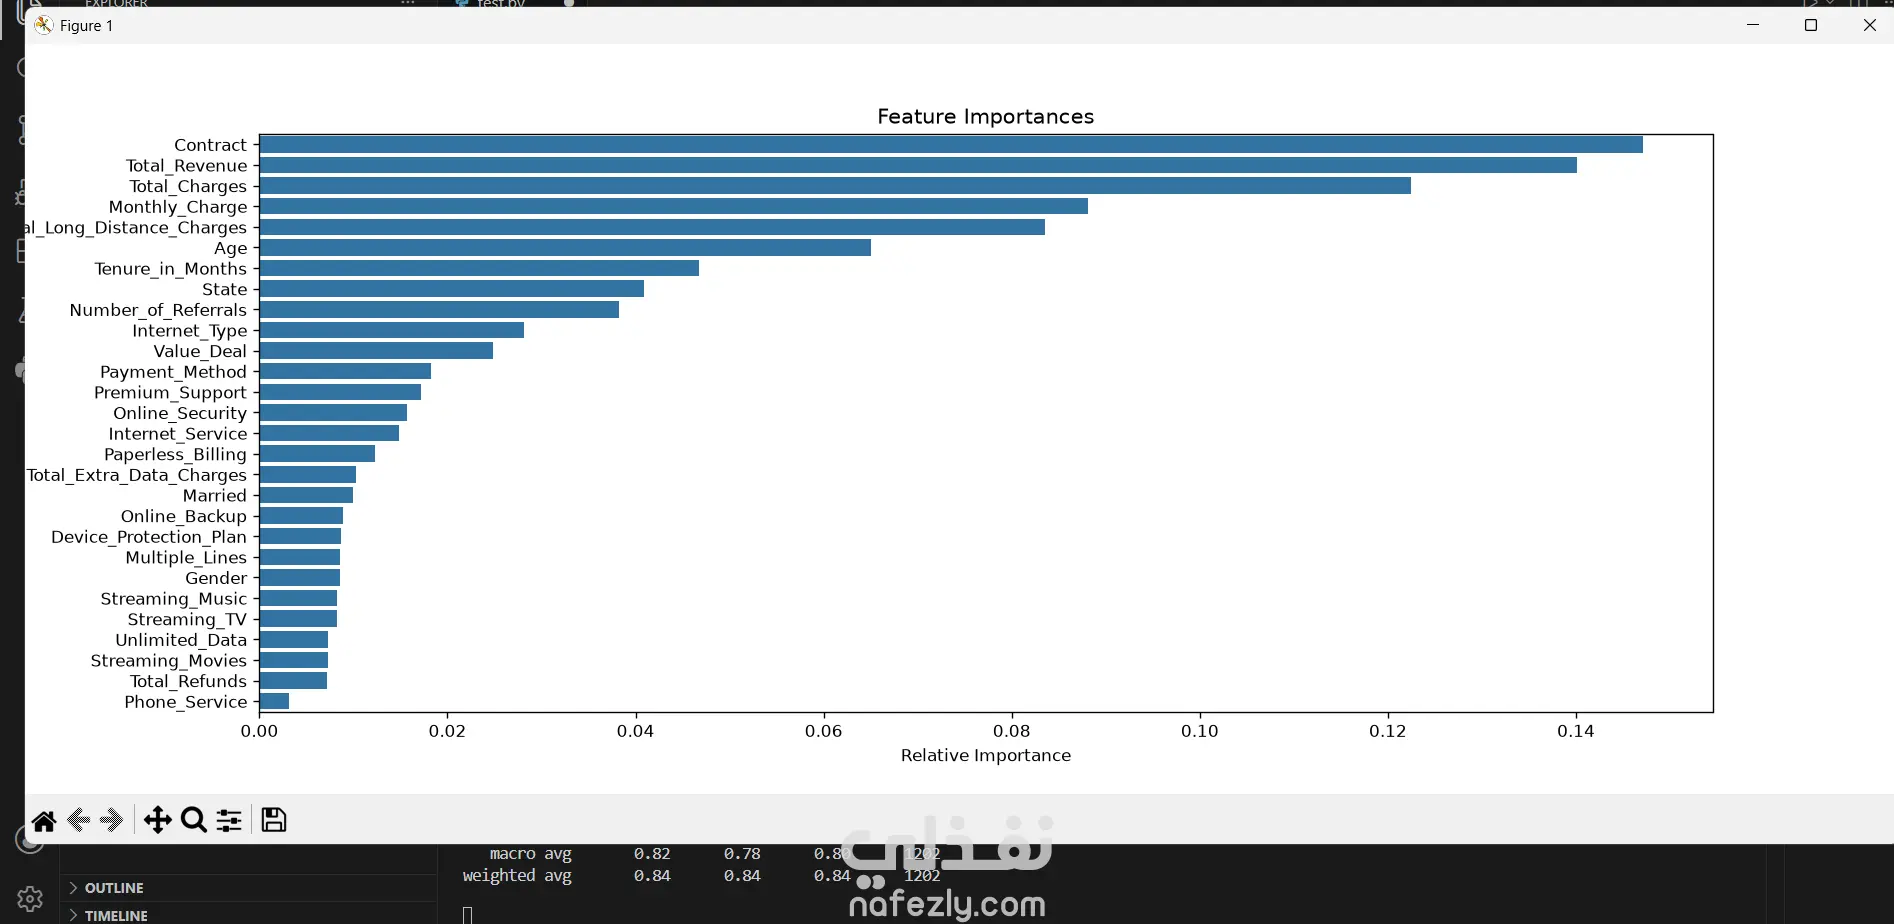Open VS Code Manage gear icon
Viewport: 1894px width, 924px height.
click(30, 899)
